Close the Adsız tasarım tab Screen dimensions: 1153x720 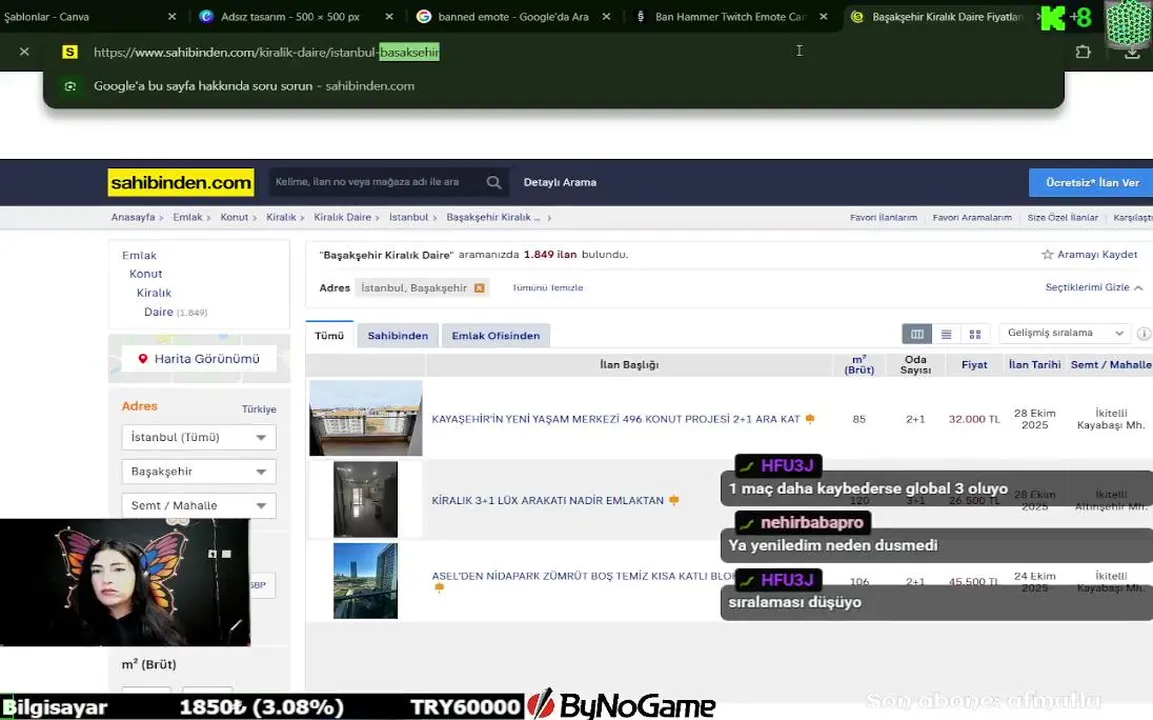pyautogui.click(x=389, y=16)
